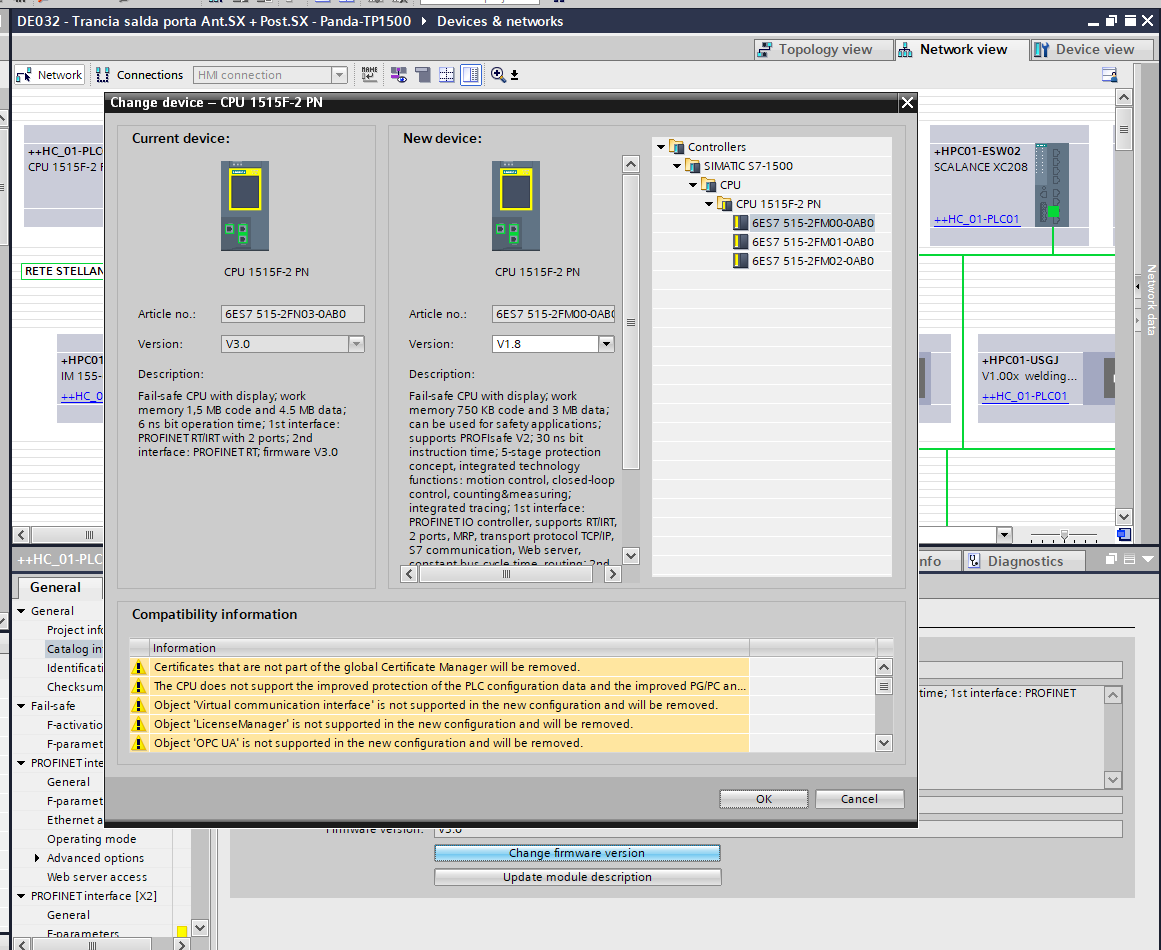Collapse the Controllers folder in catalog
Image resolution: width=1161 pixels, height=950 pixels.
coord(661,147)
